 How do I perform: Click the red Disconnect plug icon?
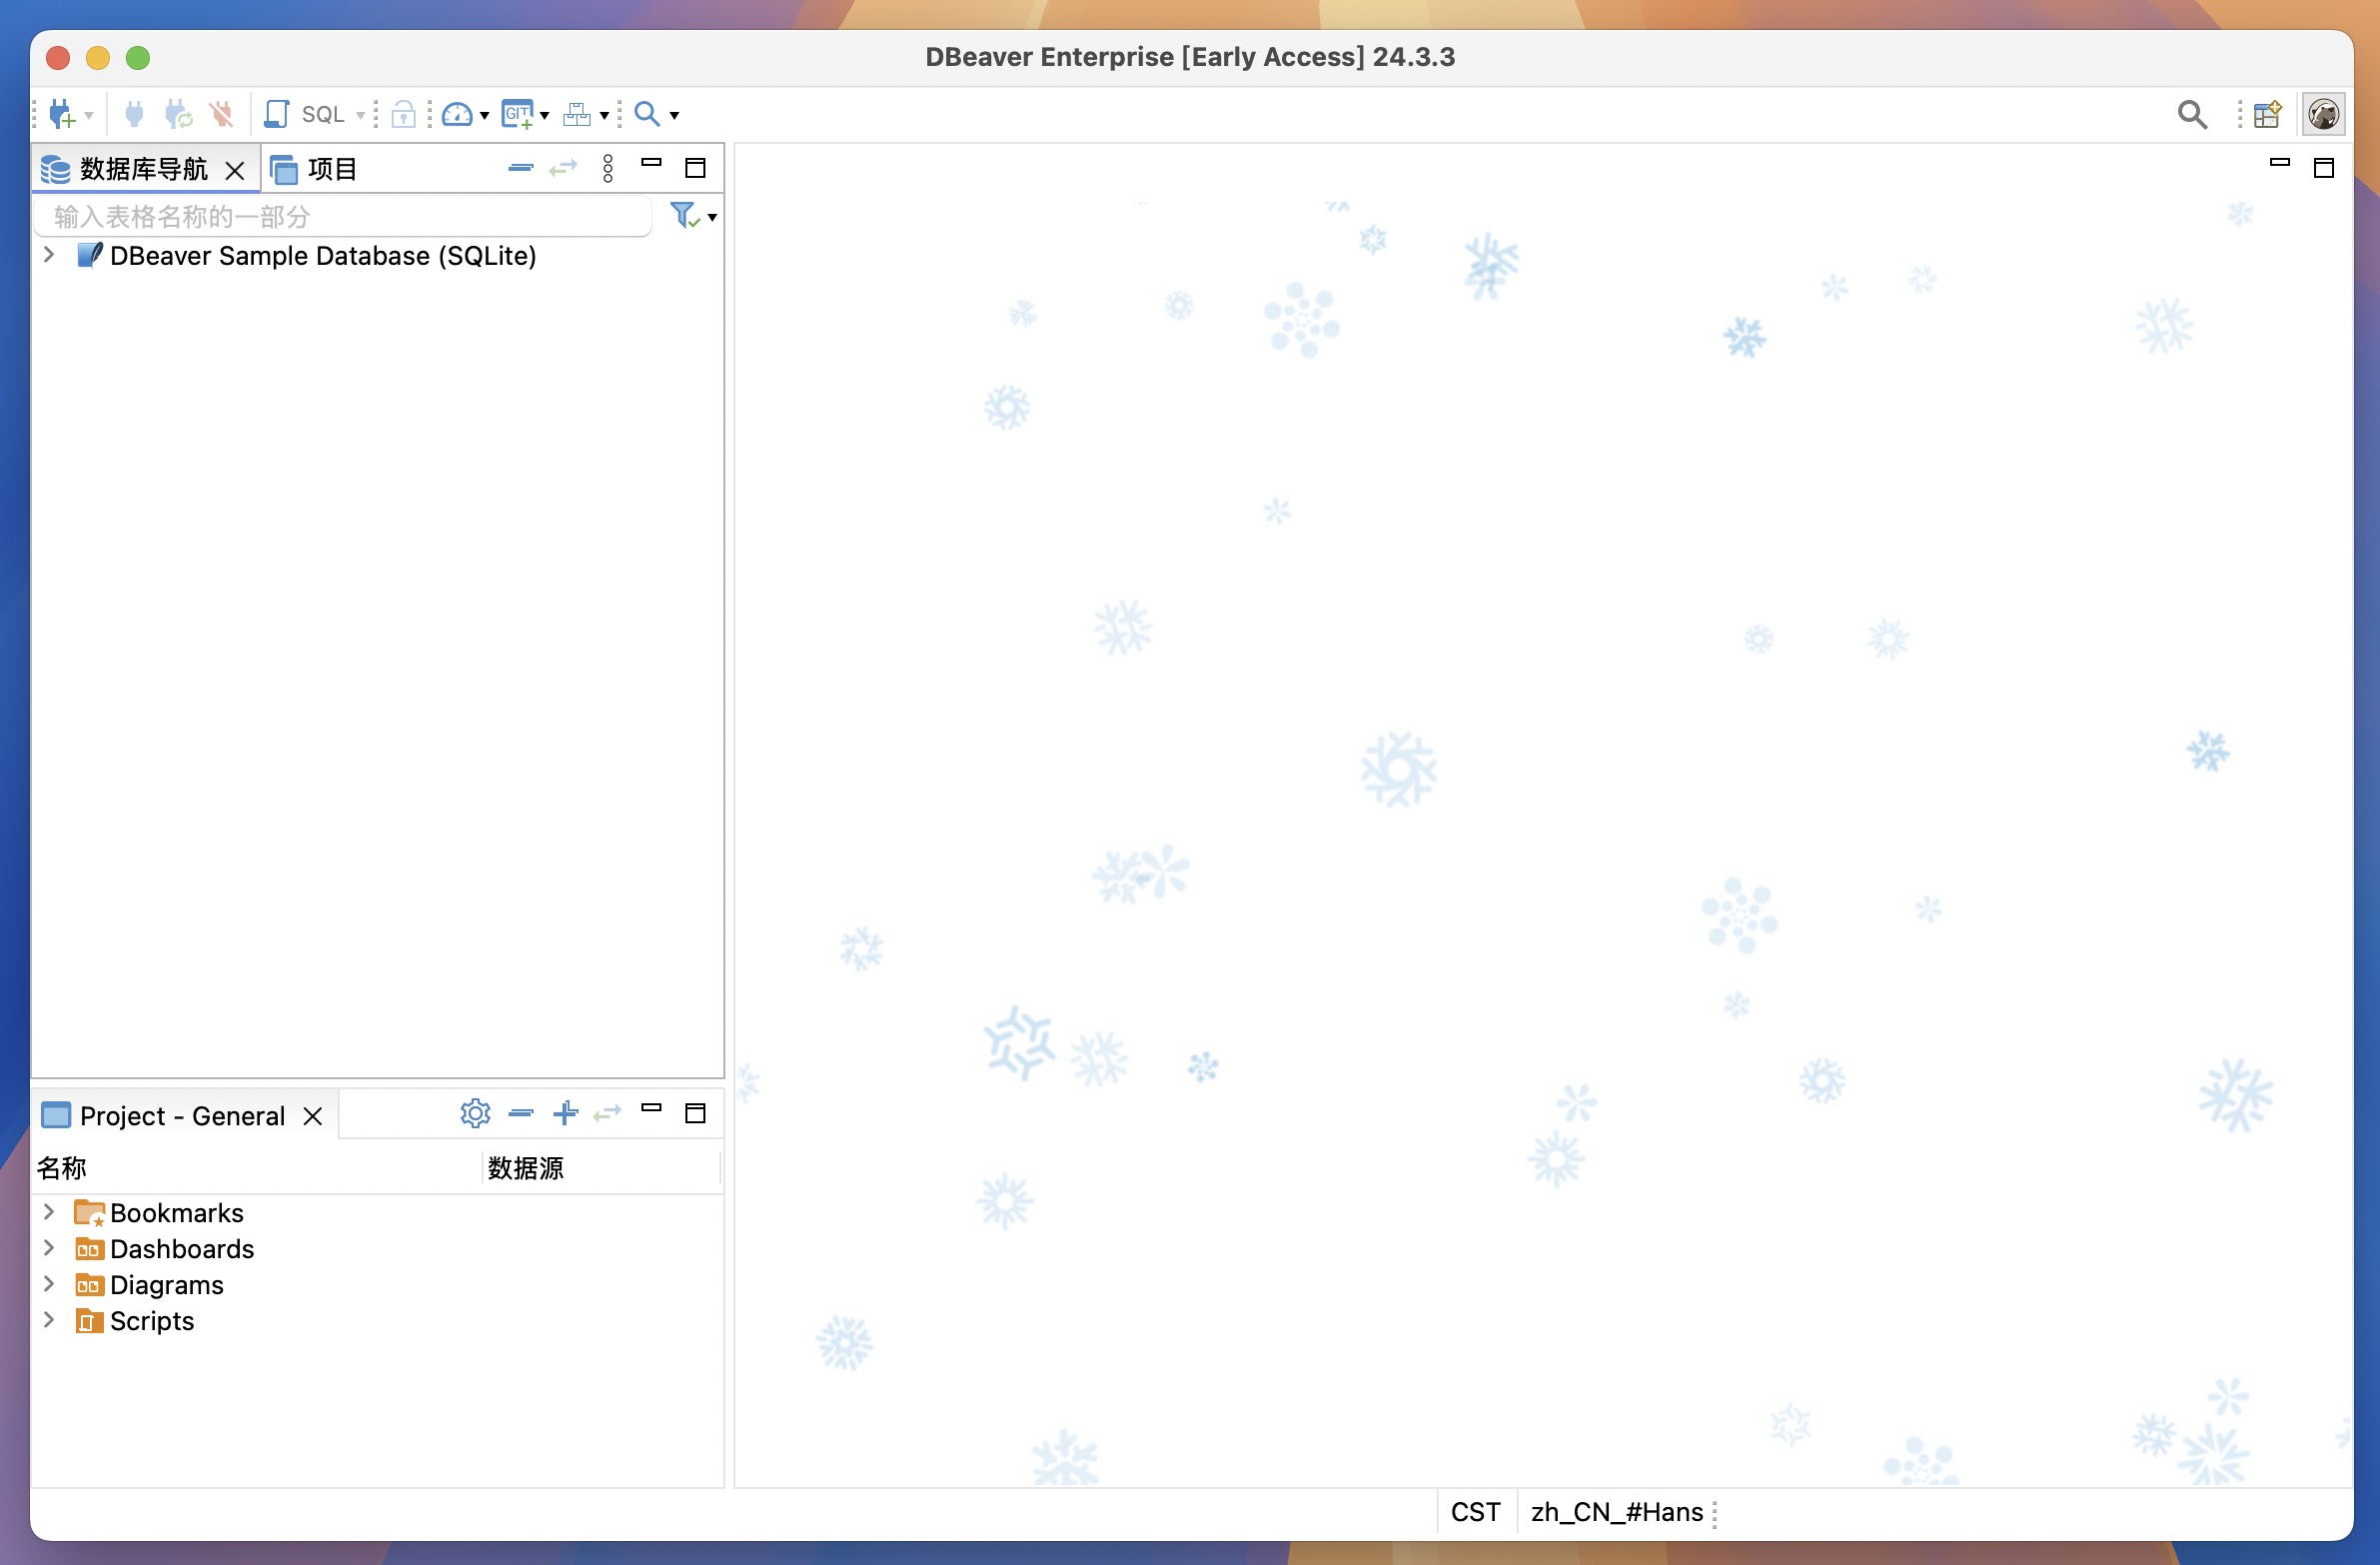[222, 114]
